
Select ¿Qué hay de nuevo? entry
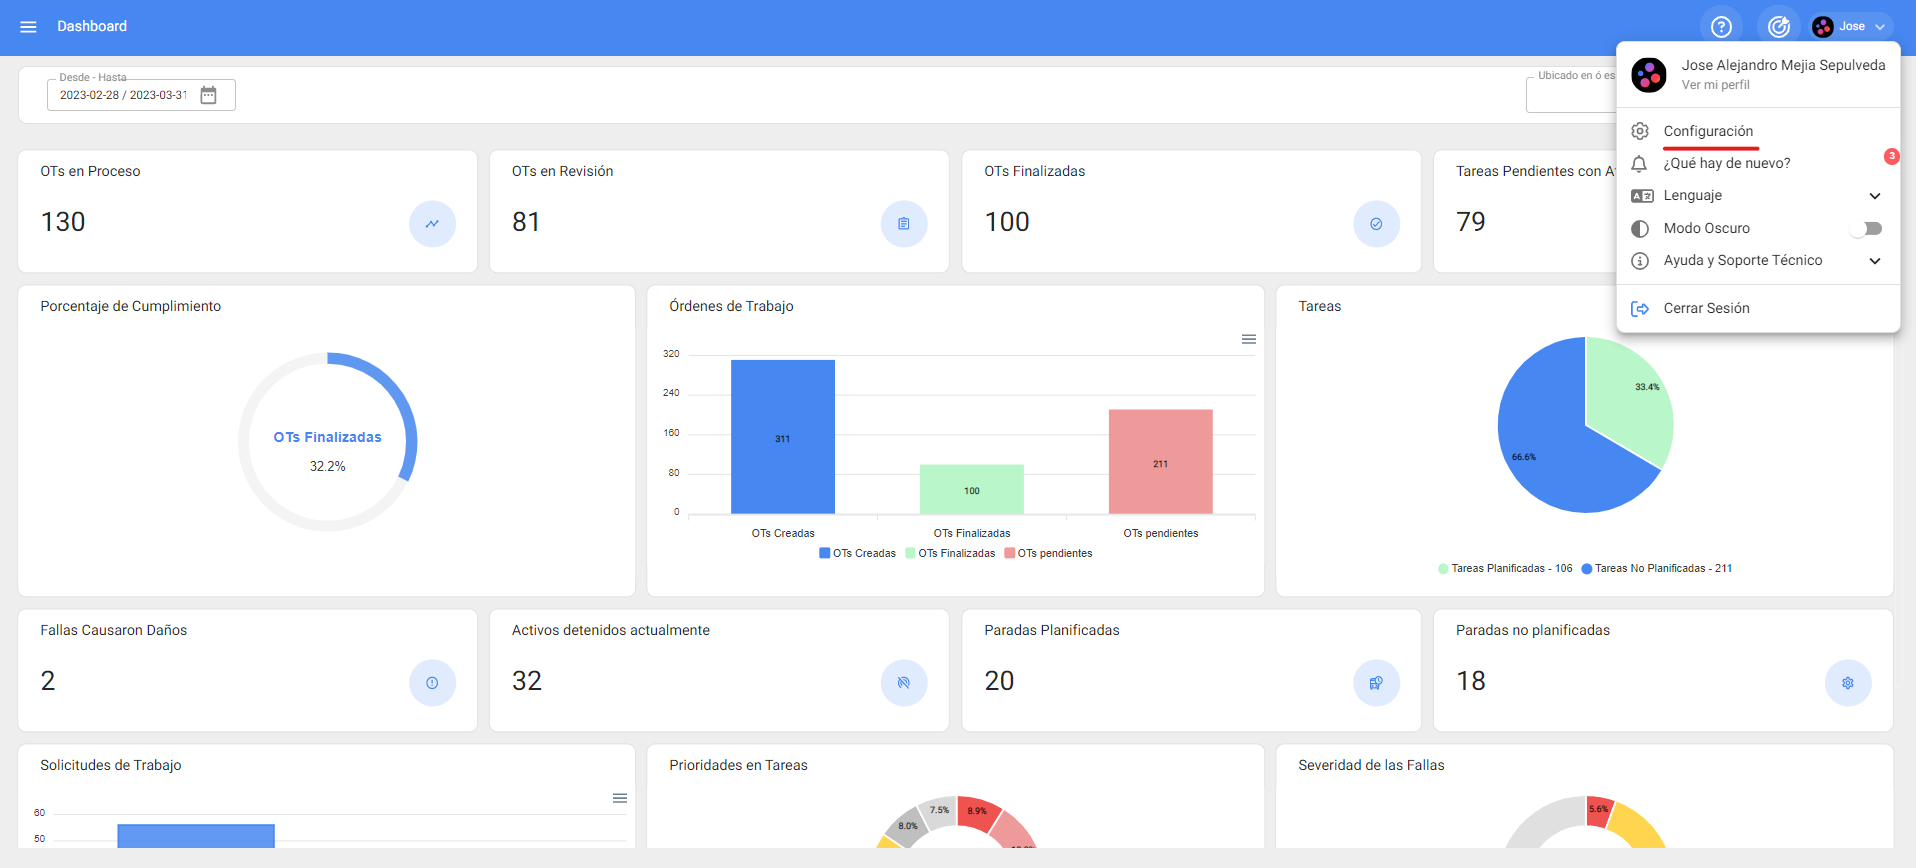point(1727,163)
